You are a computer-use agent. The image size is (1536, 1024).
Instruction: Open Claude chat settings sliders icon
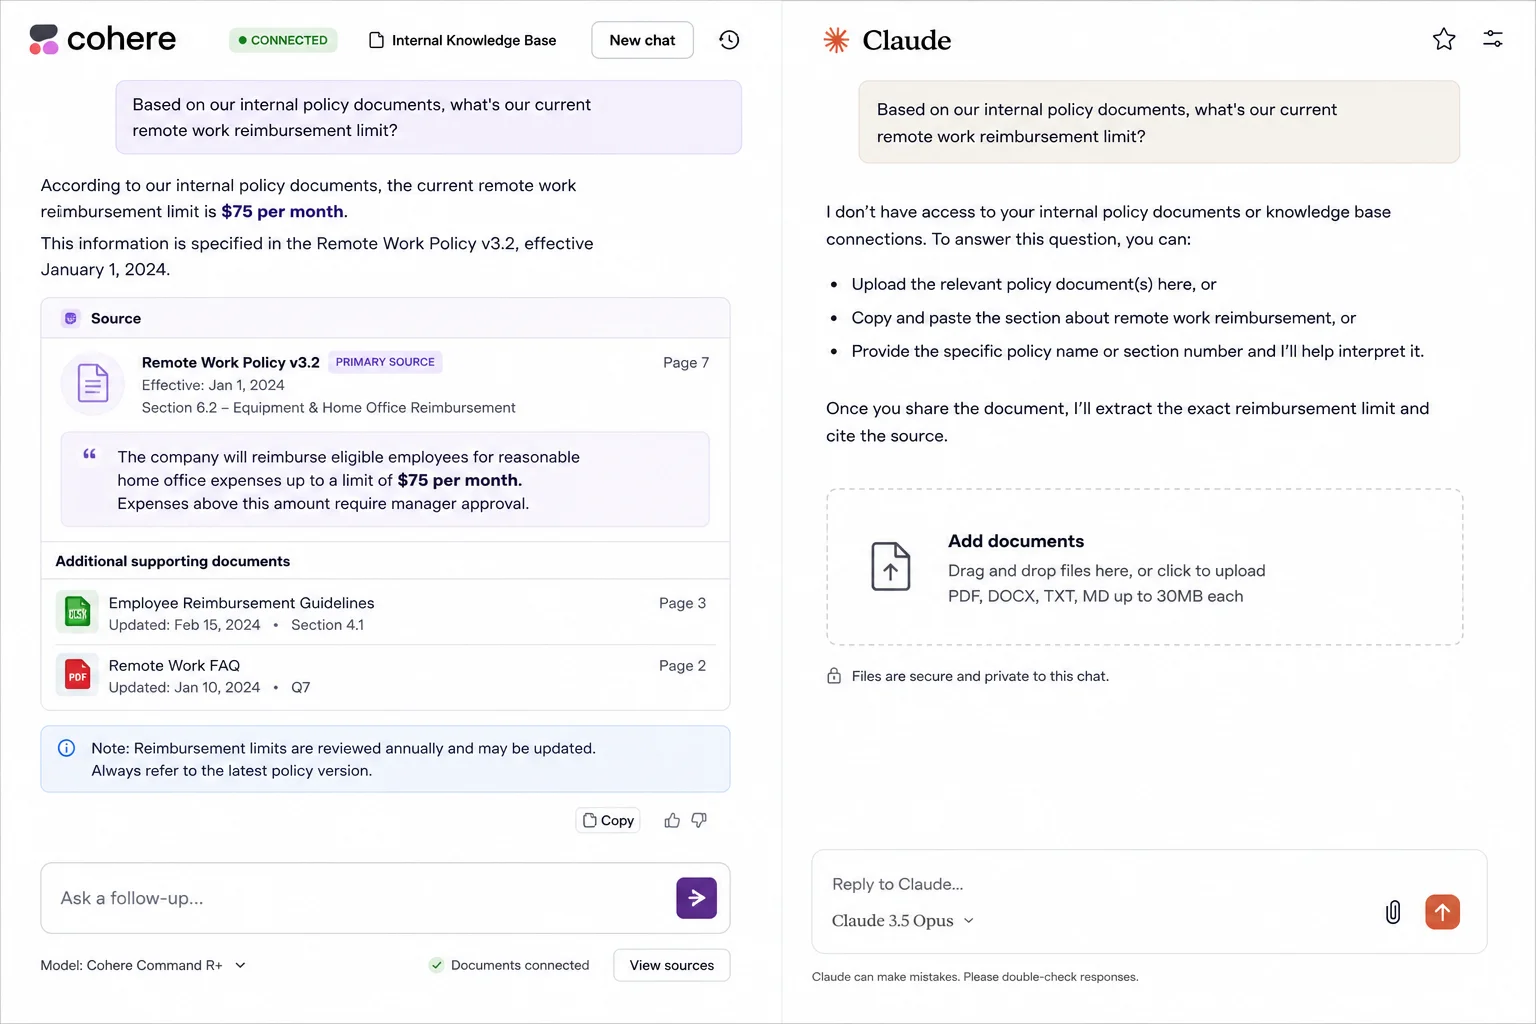pos(1493,39)
